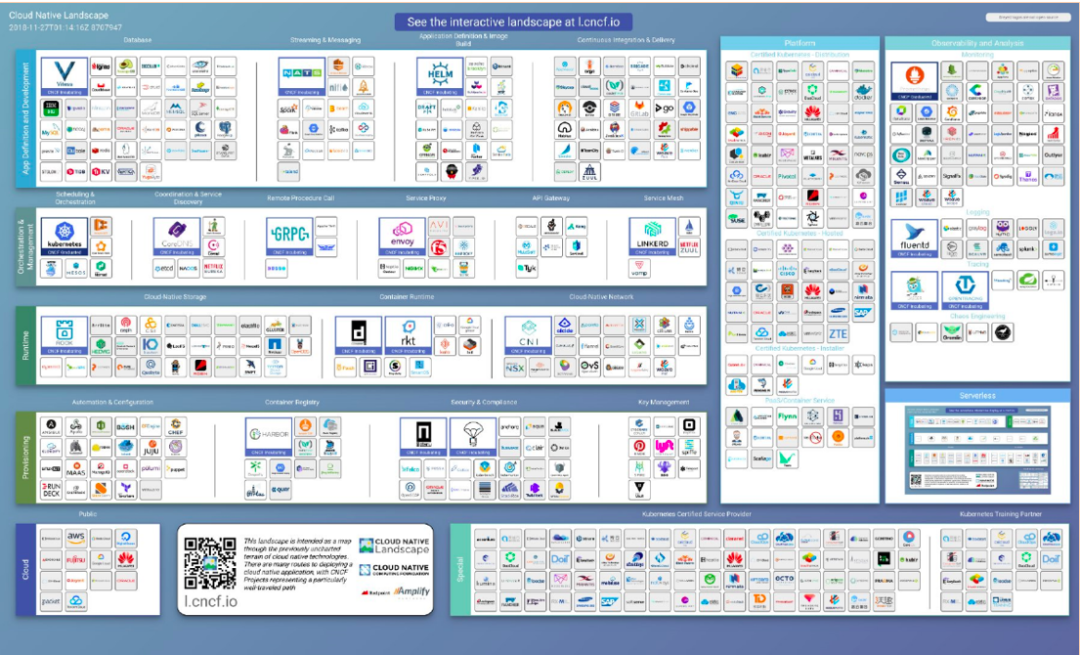Click the Splunk logo in Logging
Viewport: 1080px width, 655px height.
(x=1027, y=249)
